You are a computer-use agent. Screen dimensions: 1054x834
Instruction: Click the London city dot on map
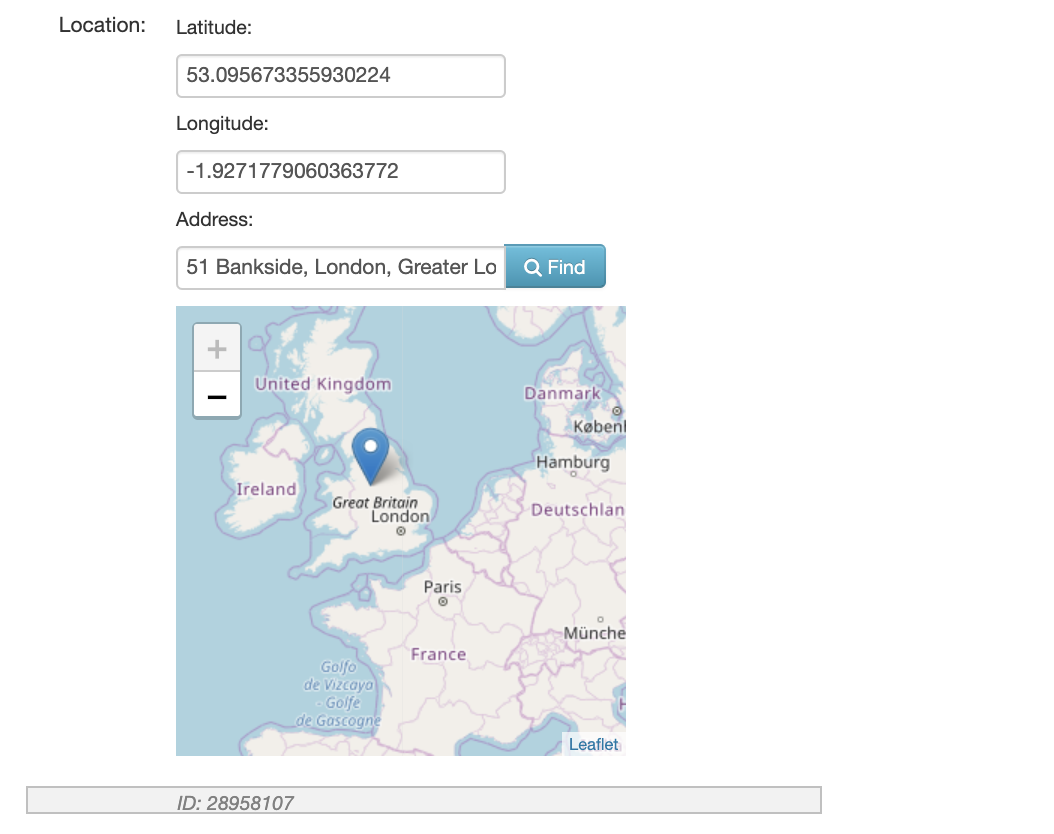coord(401,531)
